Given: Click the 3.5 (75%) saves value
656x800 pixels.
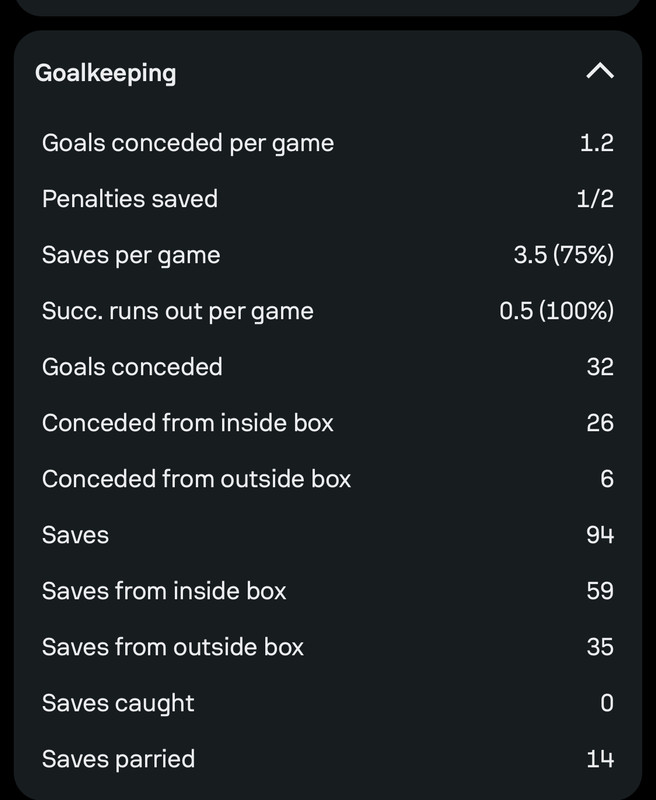Looking at the screenshot, I should click(564, 255).
